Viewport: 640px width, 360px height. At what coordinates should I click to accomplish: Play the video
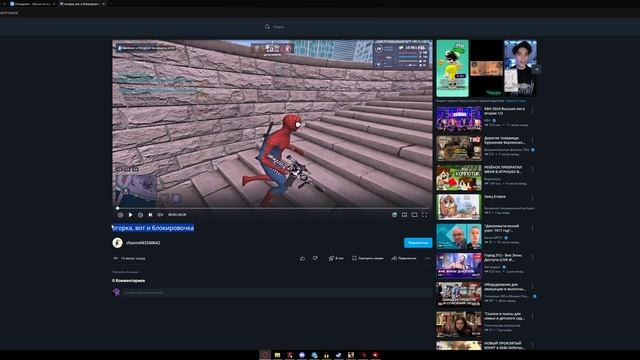131,215
